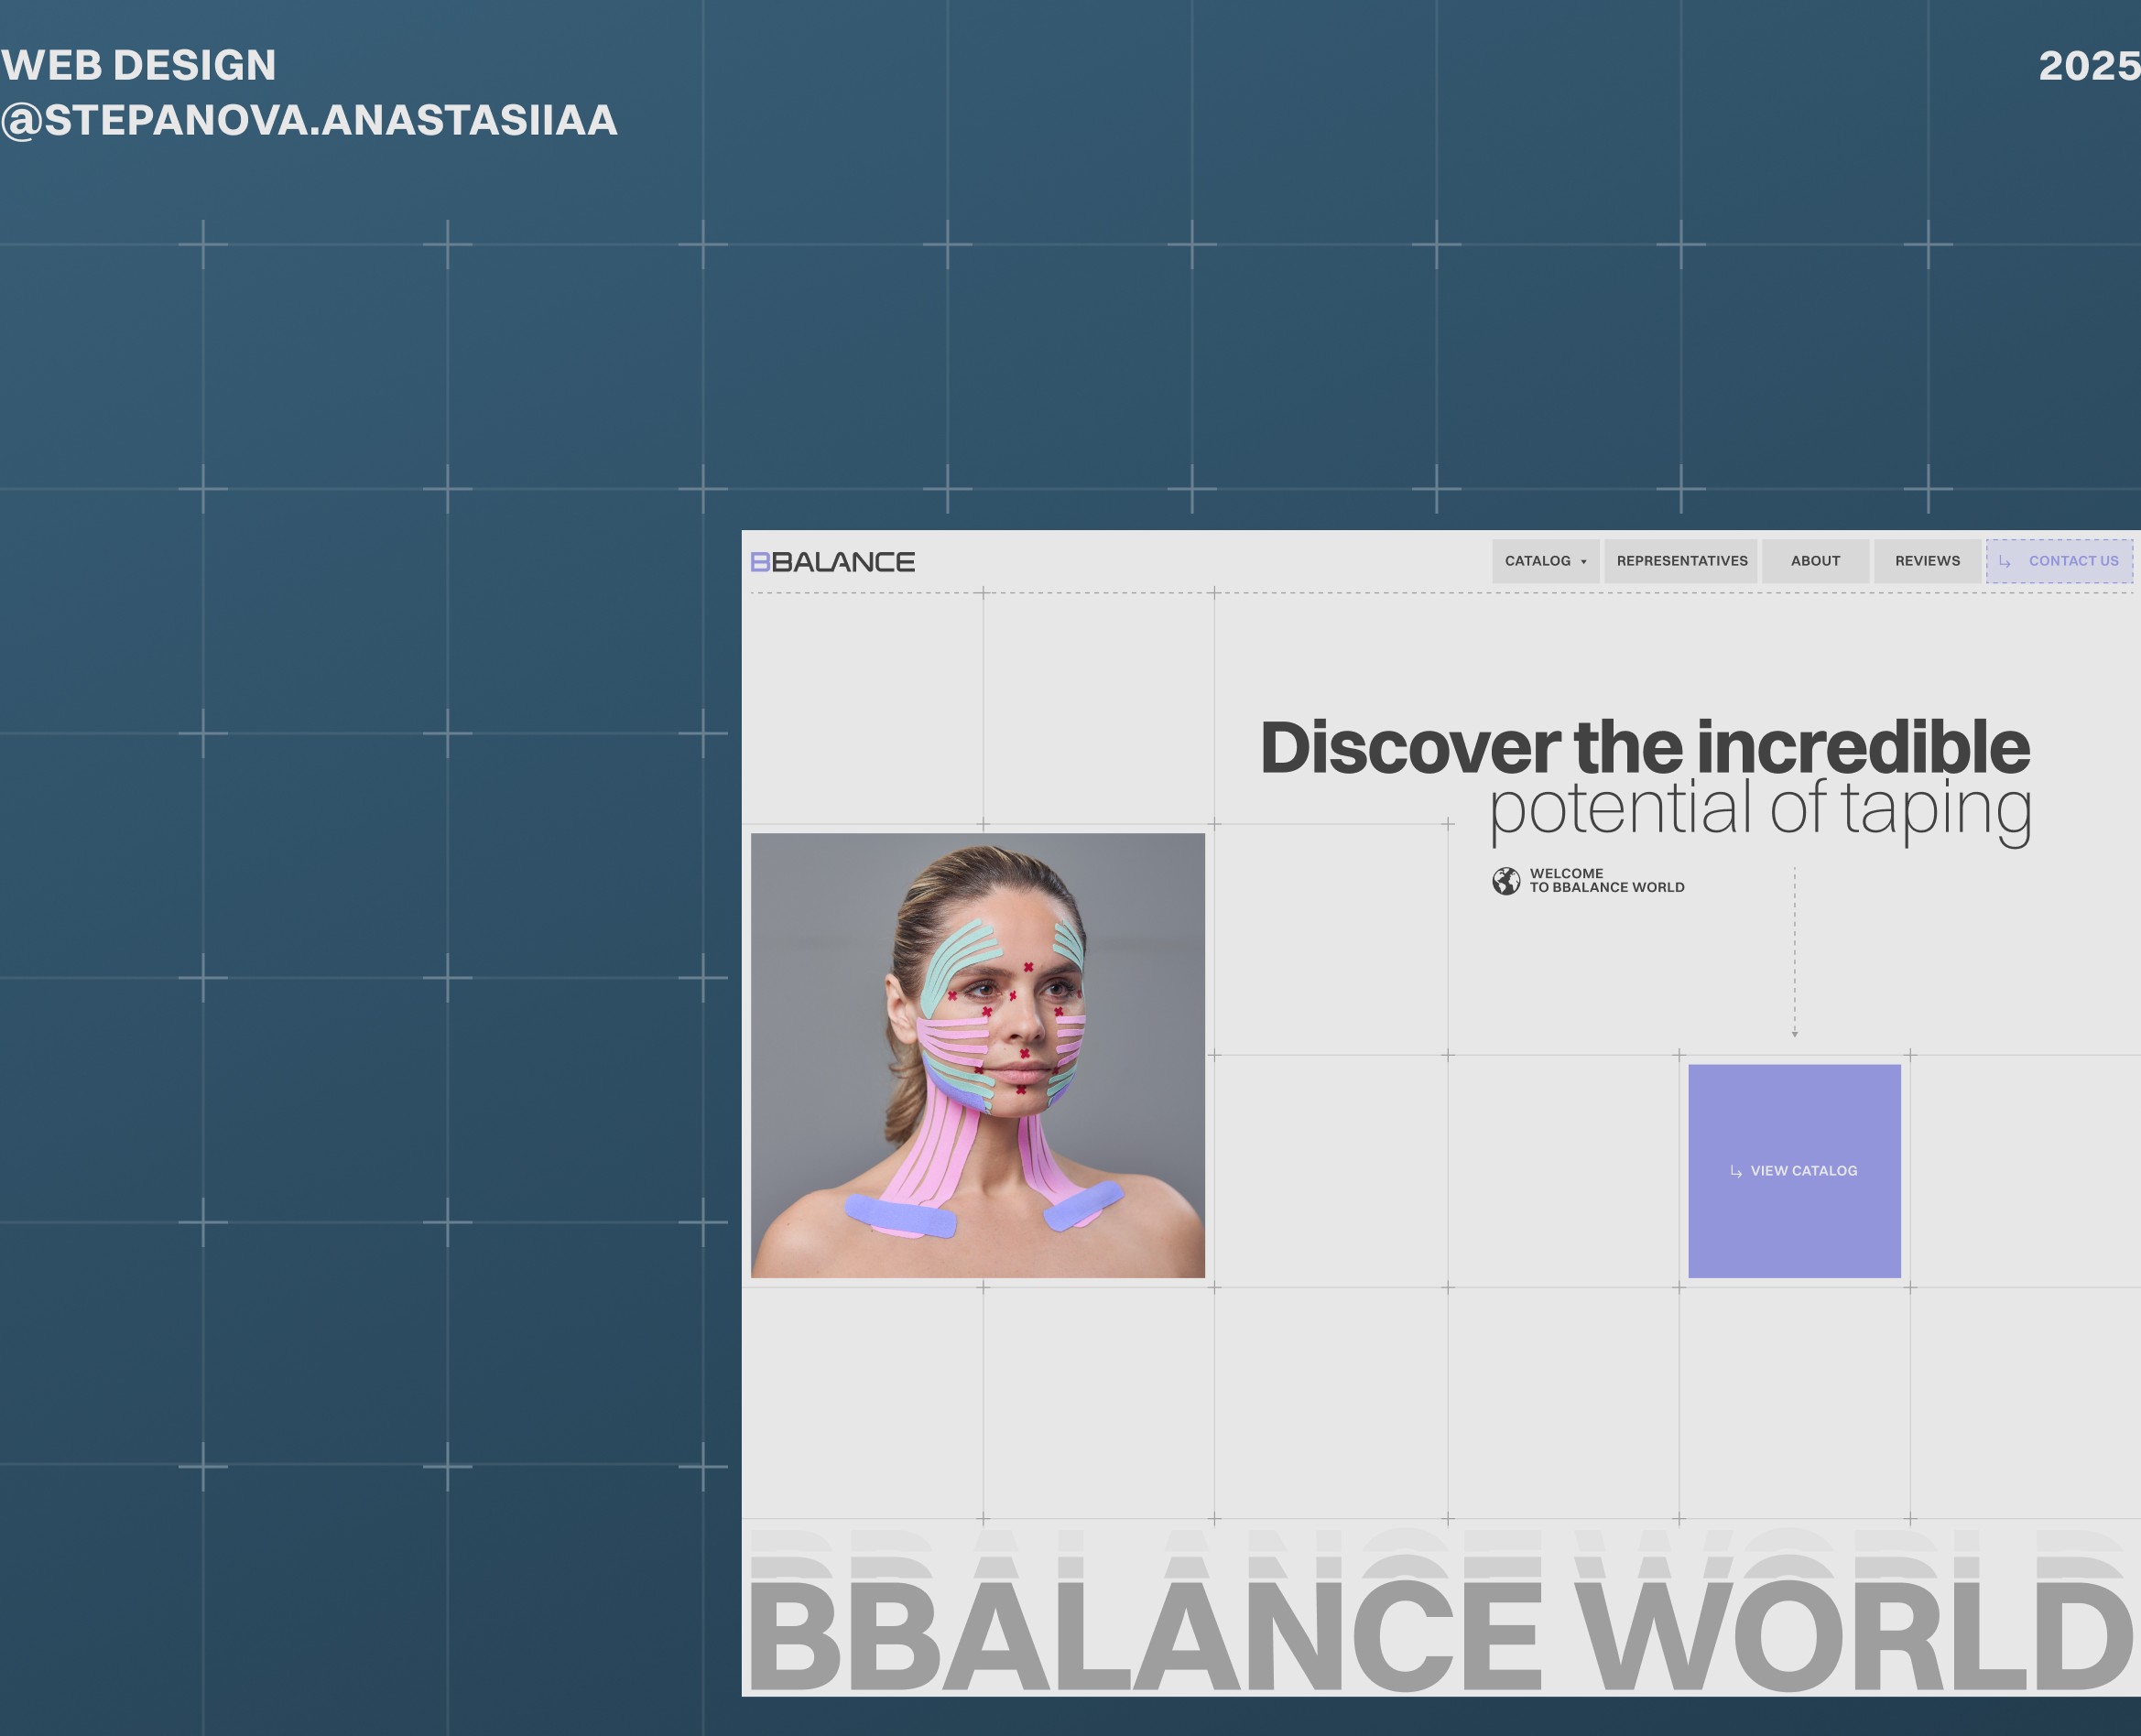Viewport: 2141px width, 1736px height.
Task: Click the large BBALANCE WORLD headline text
Action: pos(1440,1627)
